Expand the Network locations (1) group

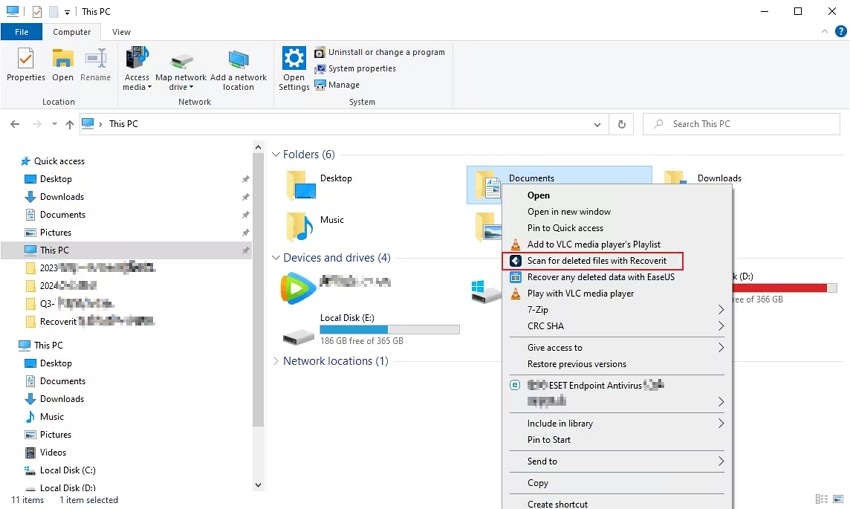[x=276, y=361]
